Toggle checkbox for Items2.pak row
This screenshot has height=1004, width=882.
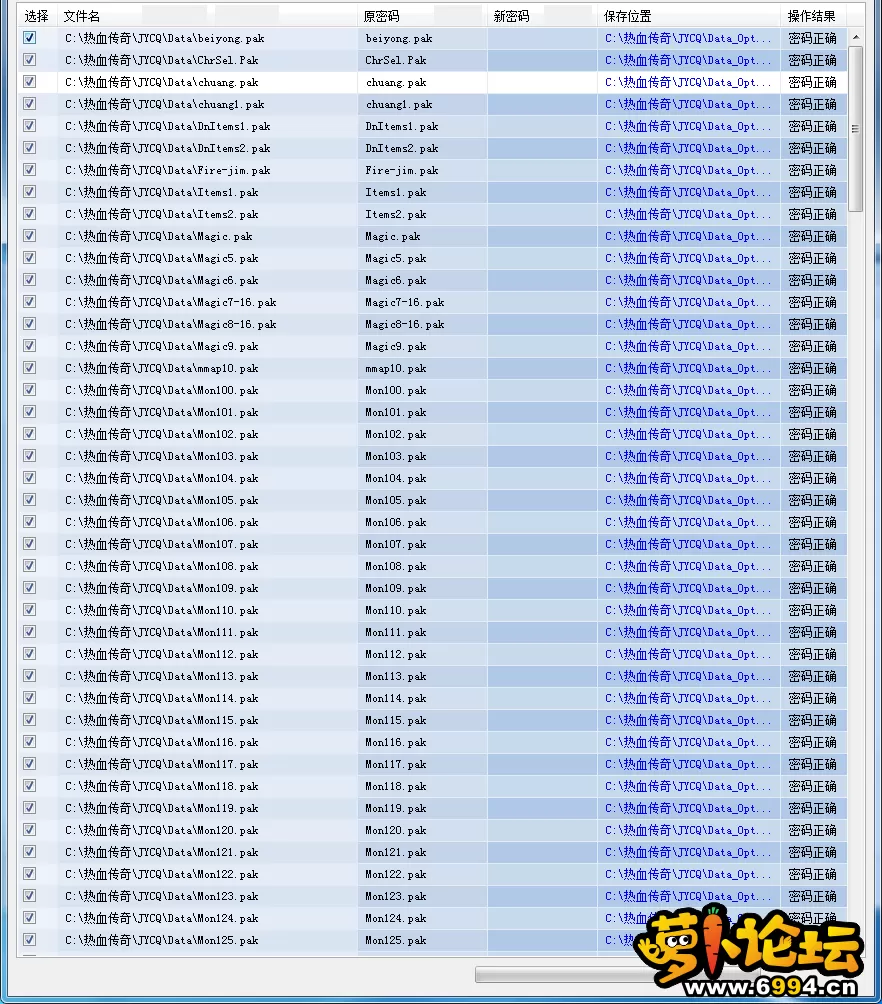pos(29,214)
